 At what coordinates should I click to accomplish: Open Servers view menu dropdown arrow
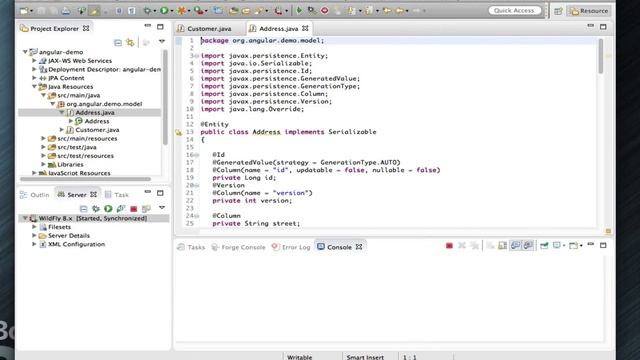pyautogui.click(x=162, y=208)
